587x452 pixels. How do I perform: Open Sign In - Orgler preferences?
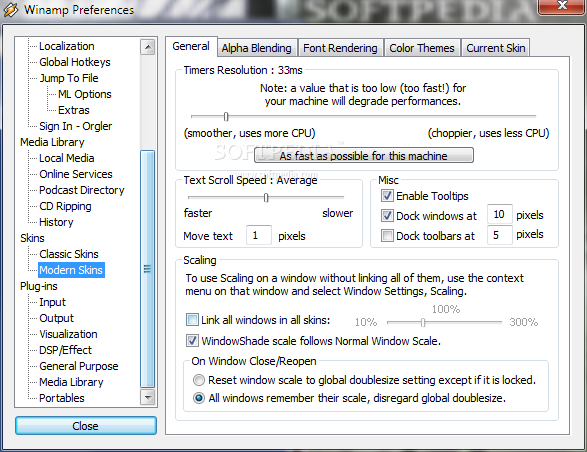coord(76,126)
